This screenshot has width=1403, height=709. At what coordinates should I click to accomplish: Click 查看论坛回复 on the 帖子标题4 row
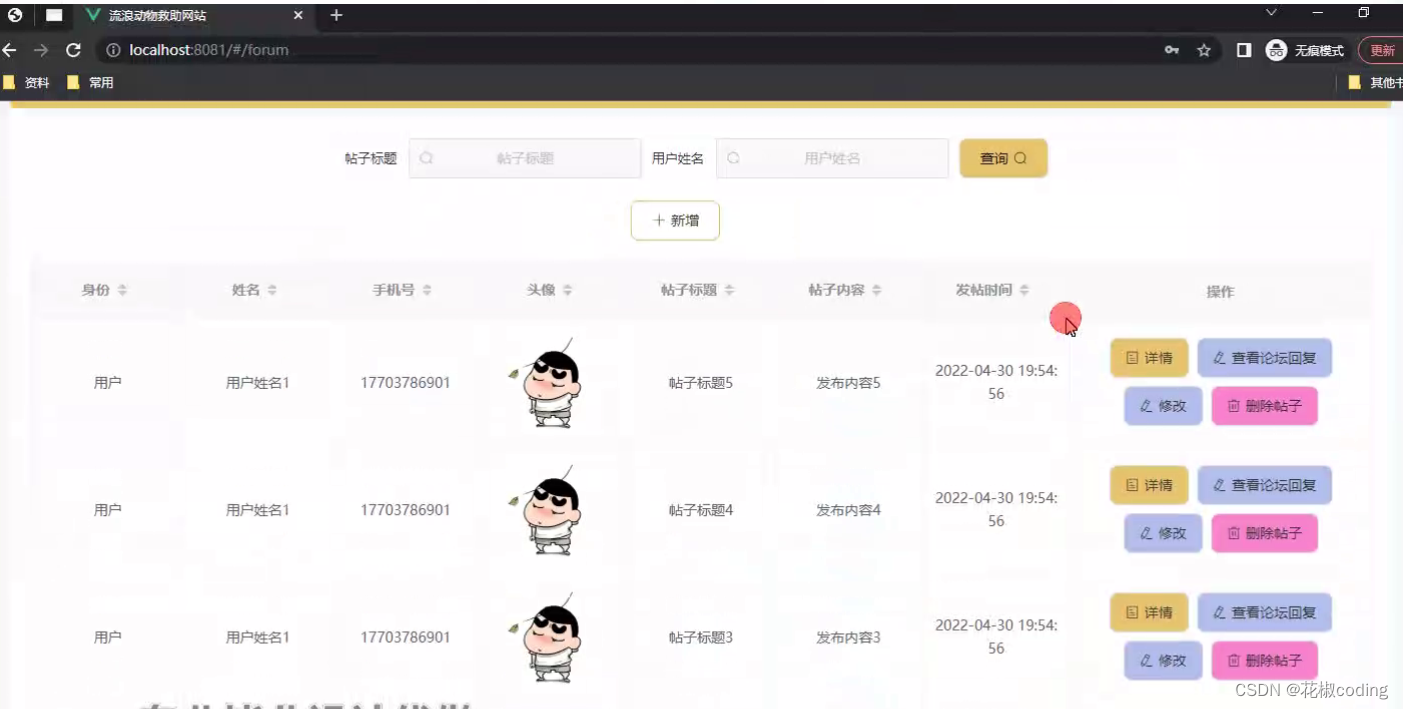(1264, 485)
